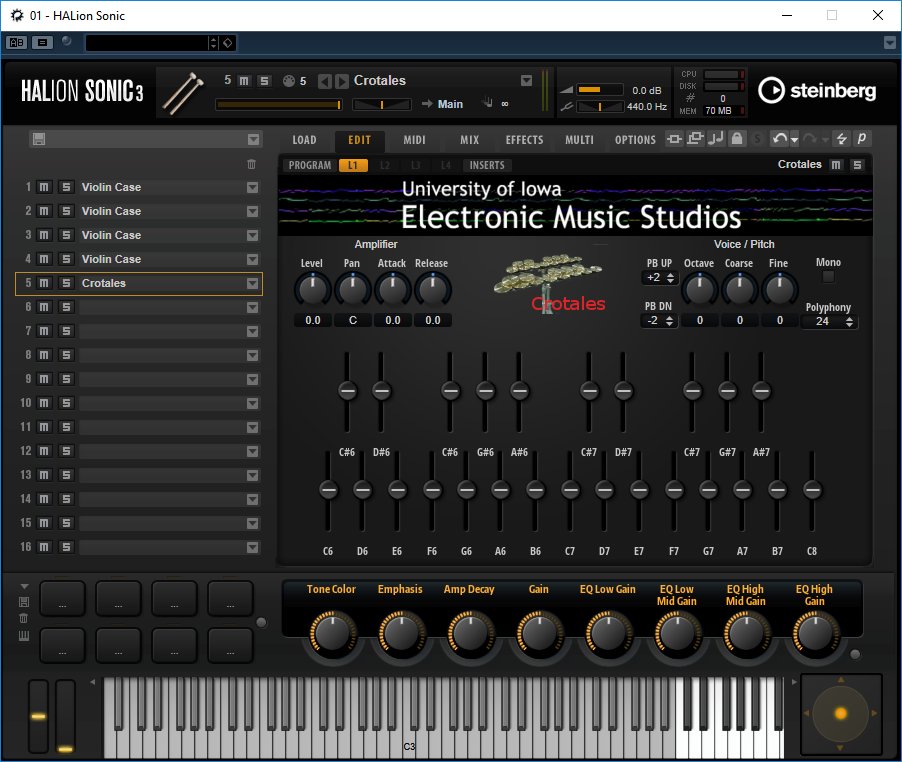Click the Main output selector

(x=450, y=104)
